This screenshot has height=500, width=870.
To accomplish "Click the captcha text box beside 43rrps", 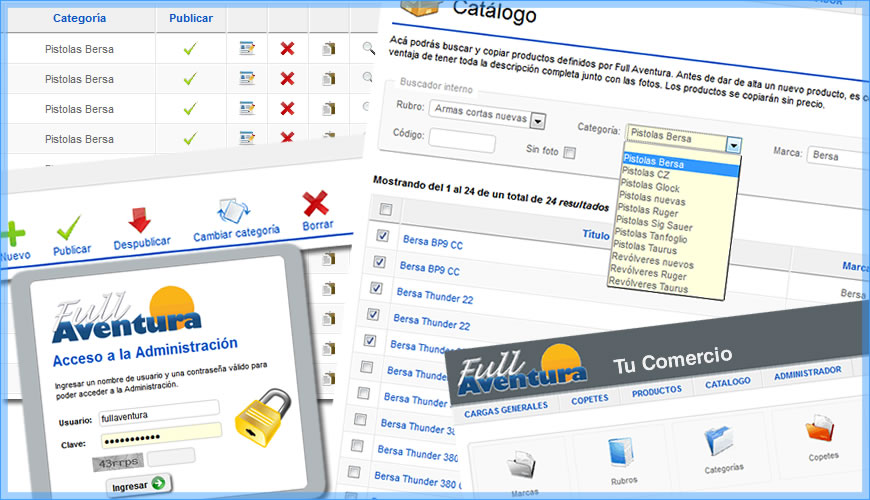I will tap(171, 457).
